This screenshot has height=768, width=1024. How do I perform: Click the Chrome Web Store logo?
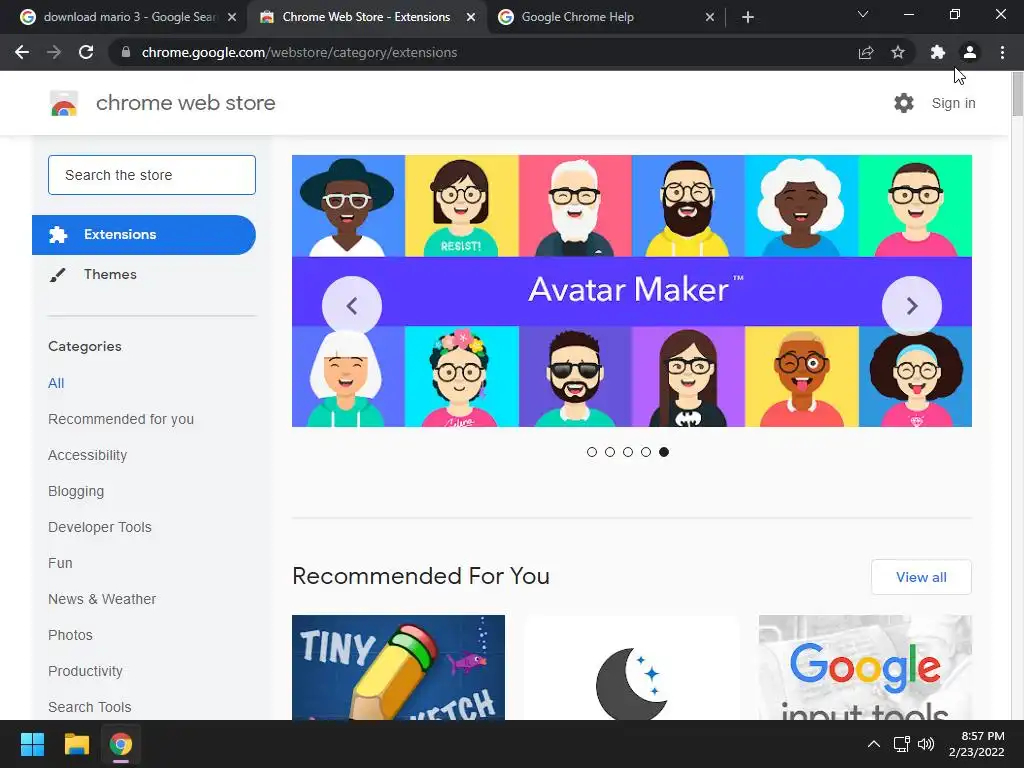[x=64, y=103]
